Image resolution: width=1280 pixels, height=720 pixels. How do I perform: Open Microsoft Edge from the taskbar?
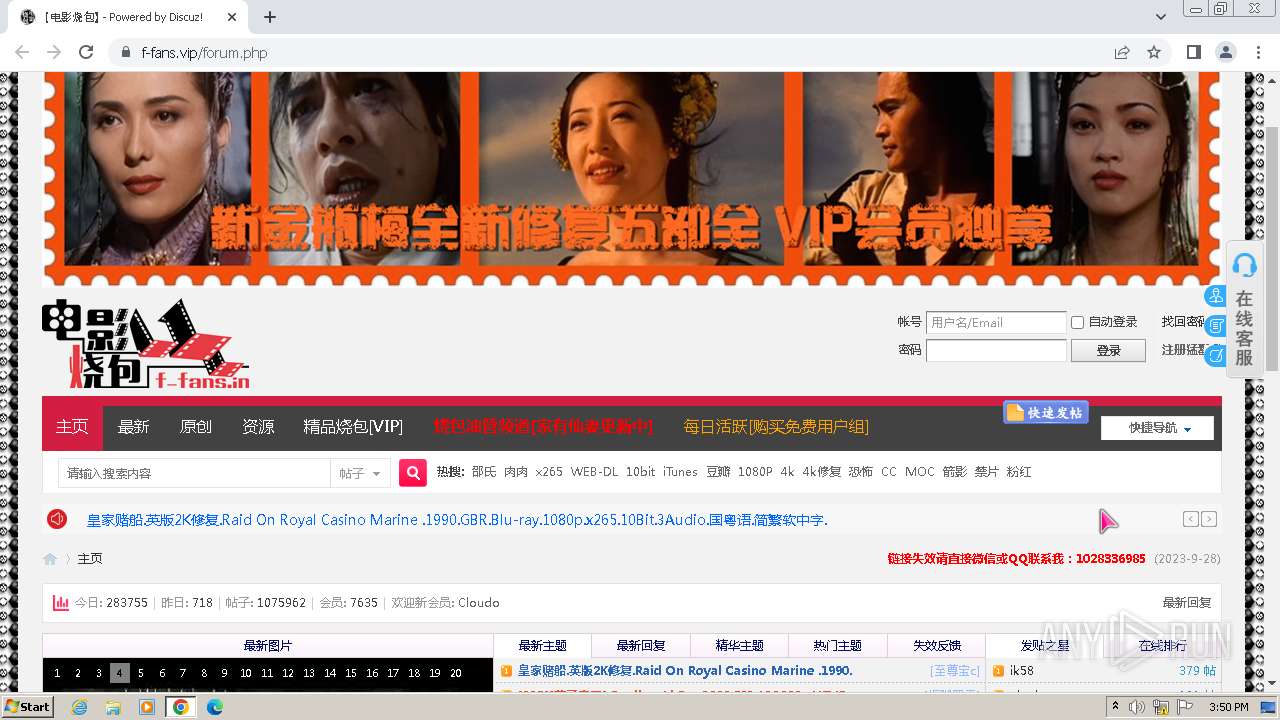[214, 707]
